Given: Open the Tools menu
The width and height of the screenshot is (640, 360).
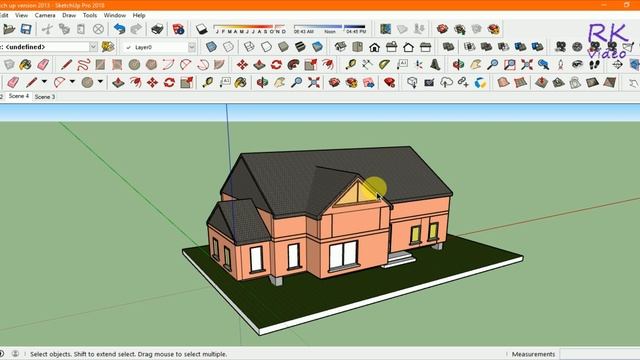Looking at the screenshot, I should click(x=90, y=15).
